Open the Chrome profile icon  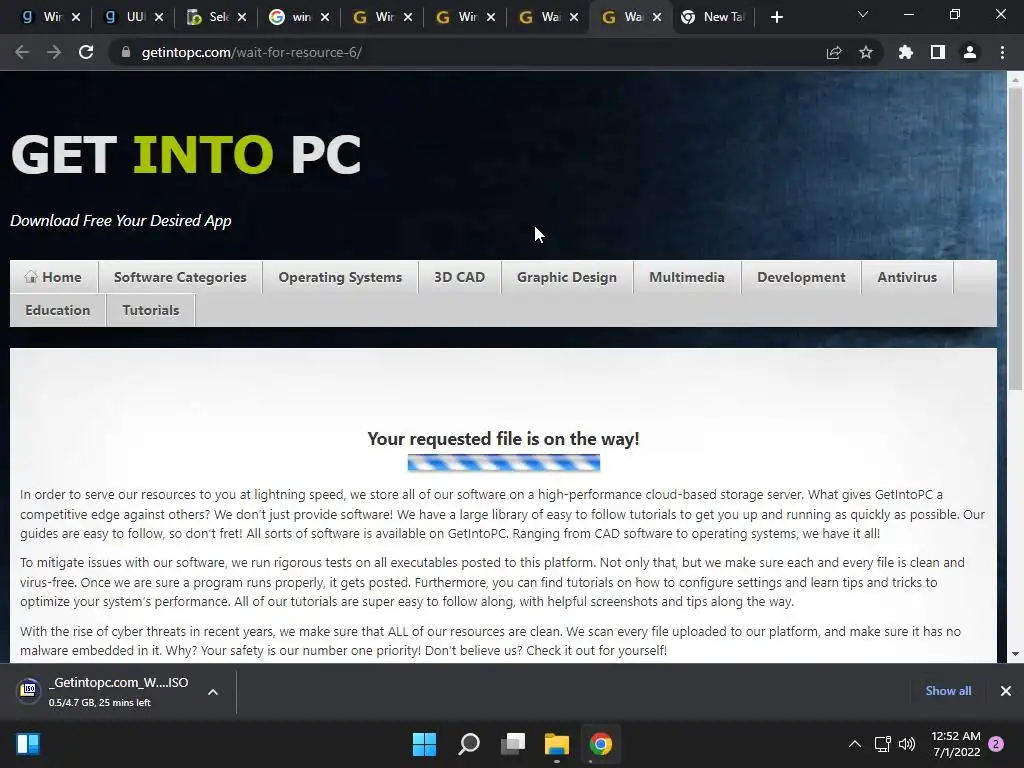pos(970,52)
